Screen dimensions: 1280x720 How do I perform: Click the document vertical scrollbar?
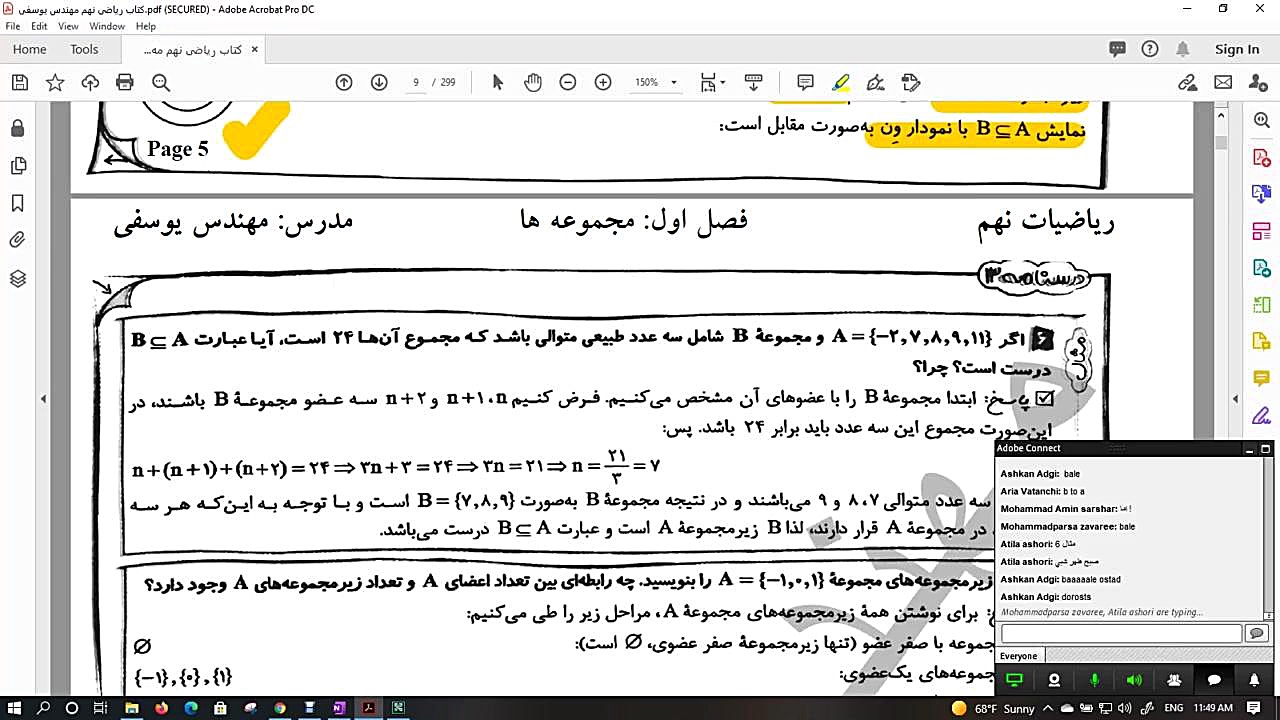(1221, 400)
